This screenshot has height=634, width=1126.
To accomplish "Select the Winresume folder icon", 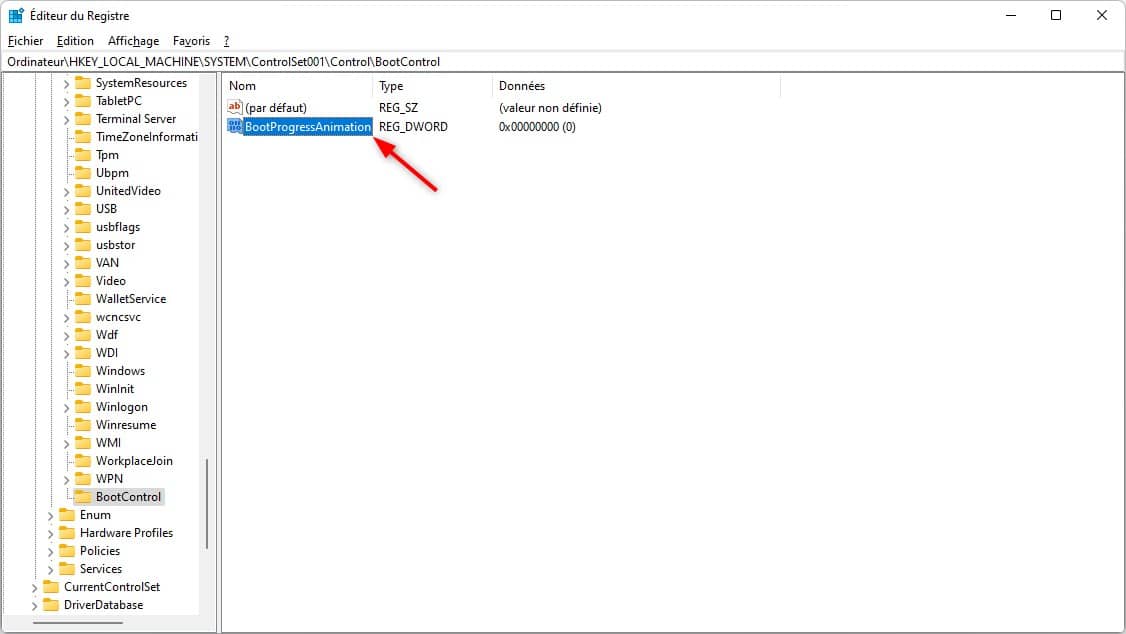I will pos(83,424).
